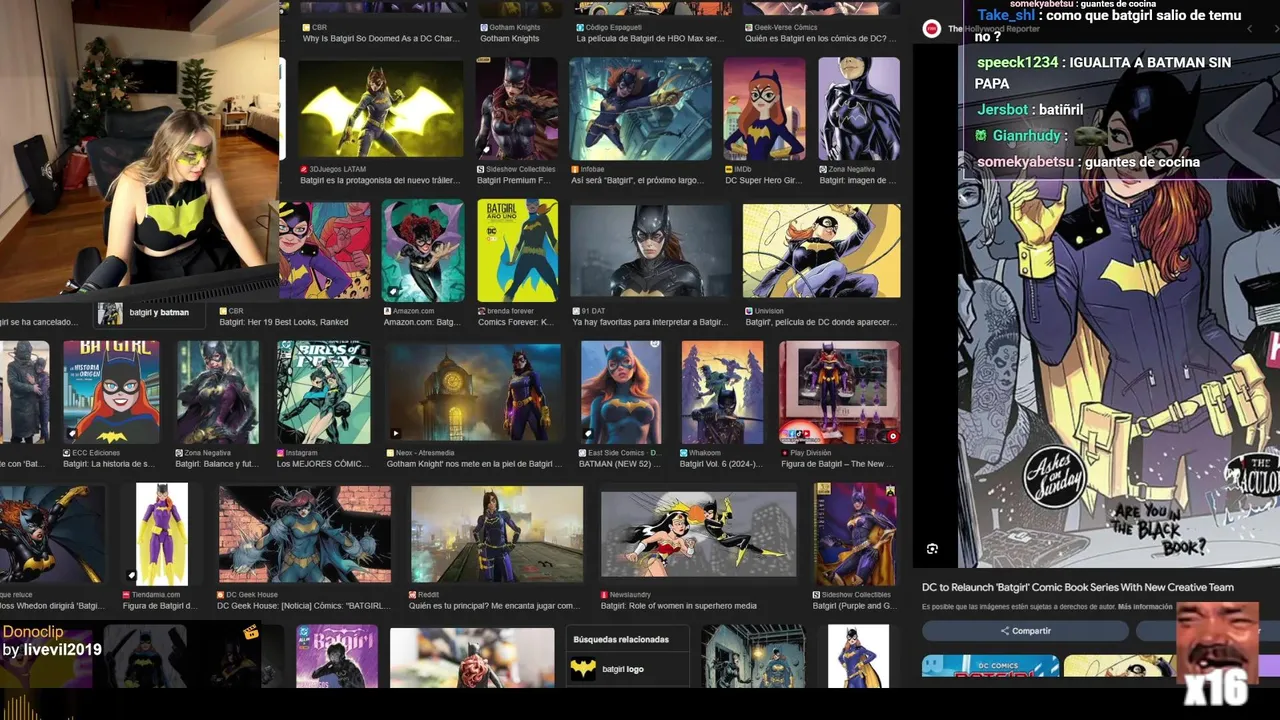Click the Código Espagueti favicon

click(580, 27)
